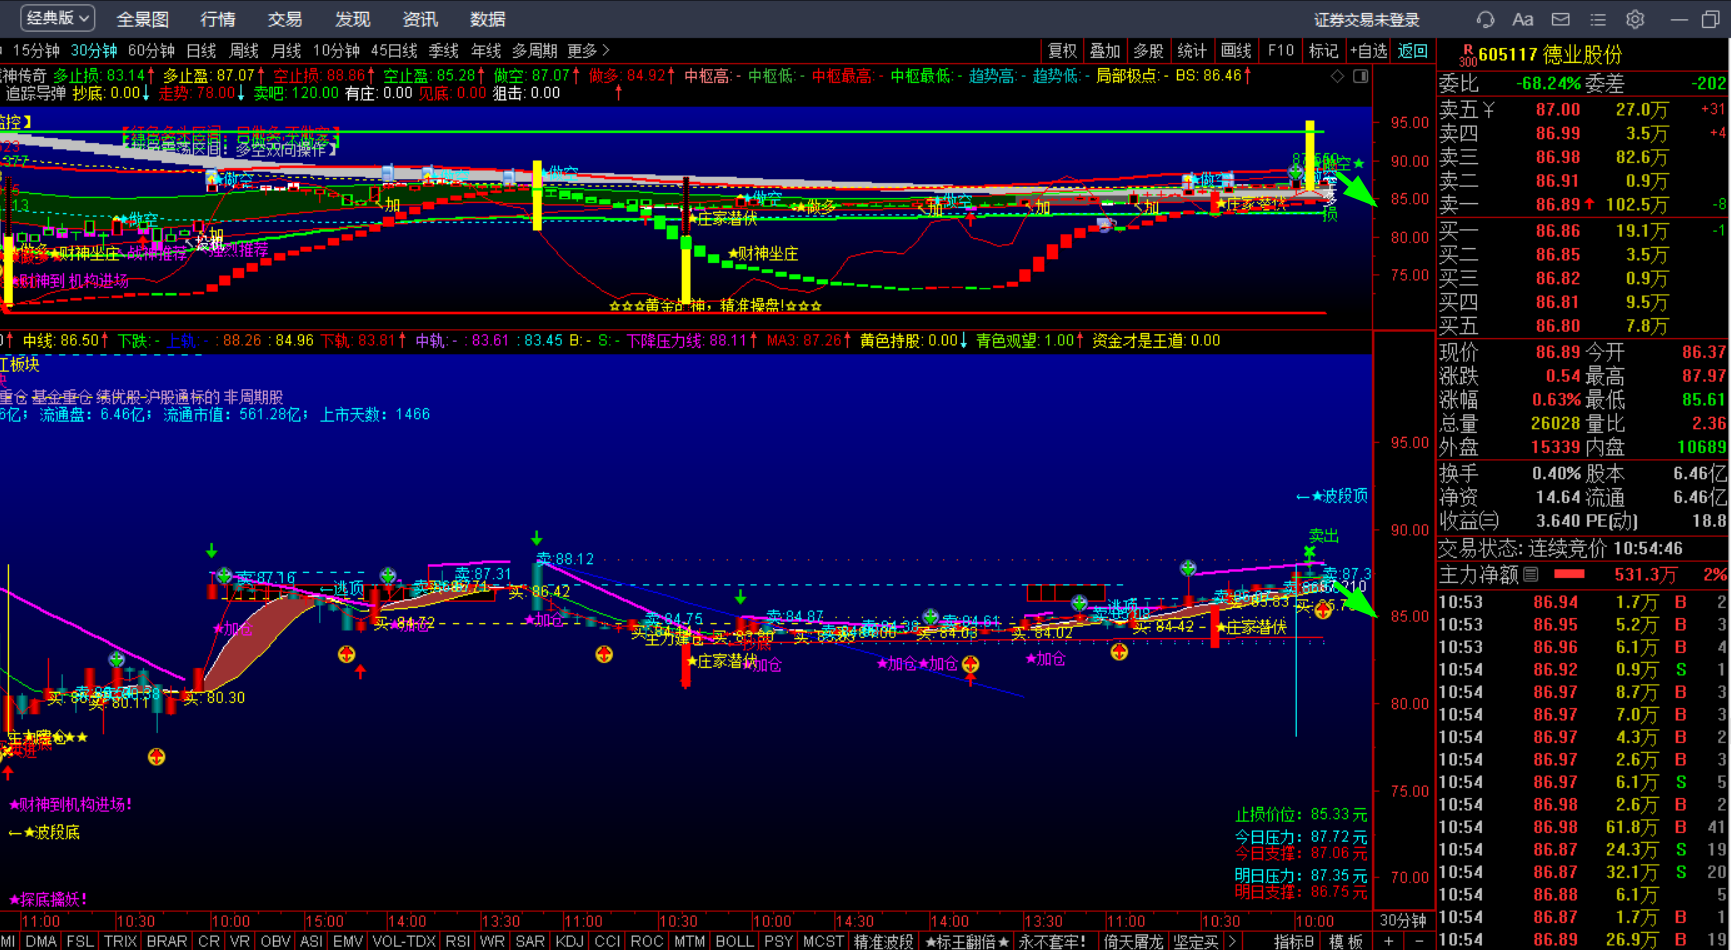This screenshot has width=1731, height=950.
Task: Open the 模板 template button
Action: pos(1345,941)
